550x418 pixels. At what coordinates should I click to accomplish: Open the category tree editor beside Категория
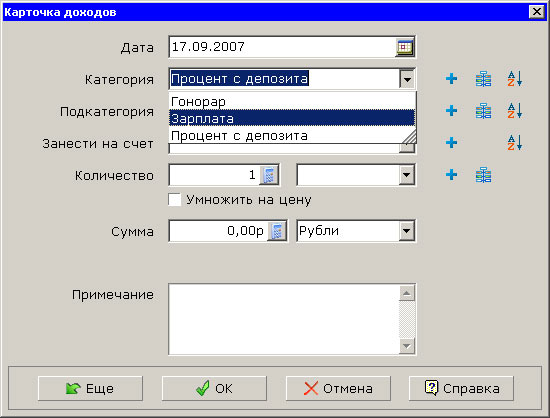[483, 79]
